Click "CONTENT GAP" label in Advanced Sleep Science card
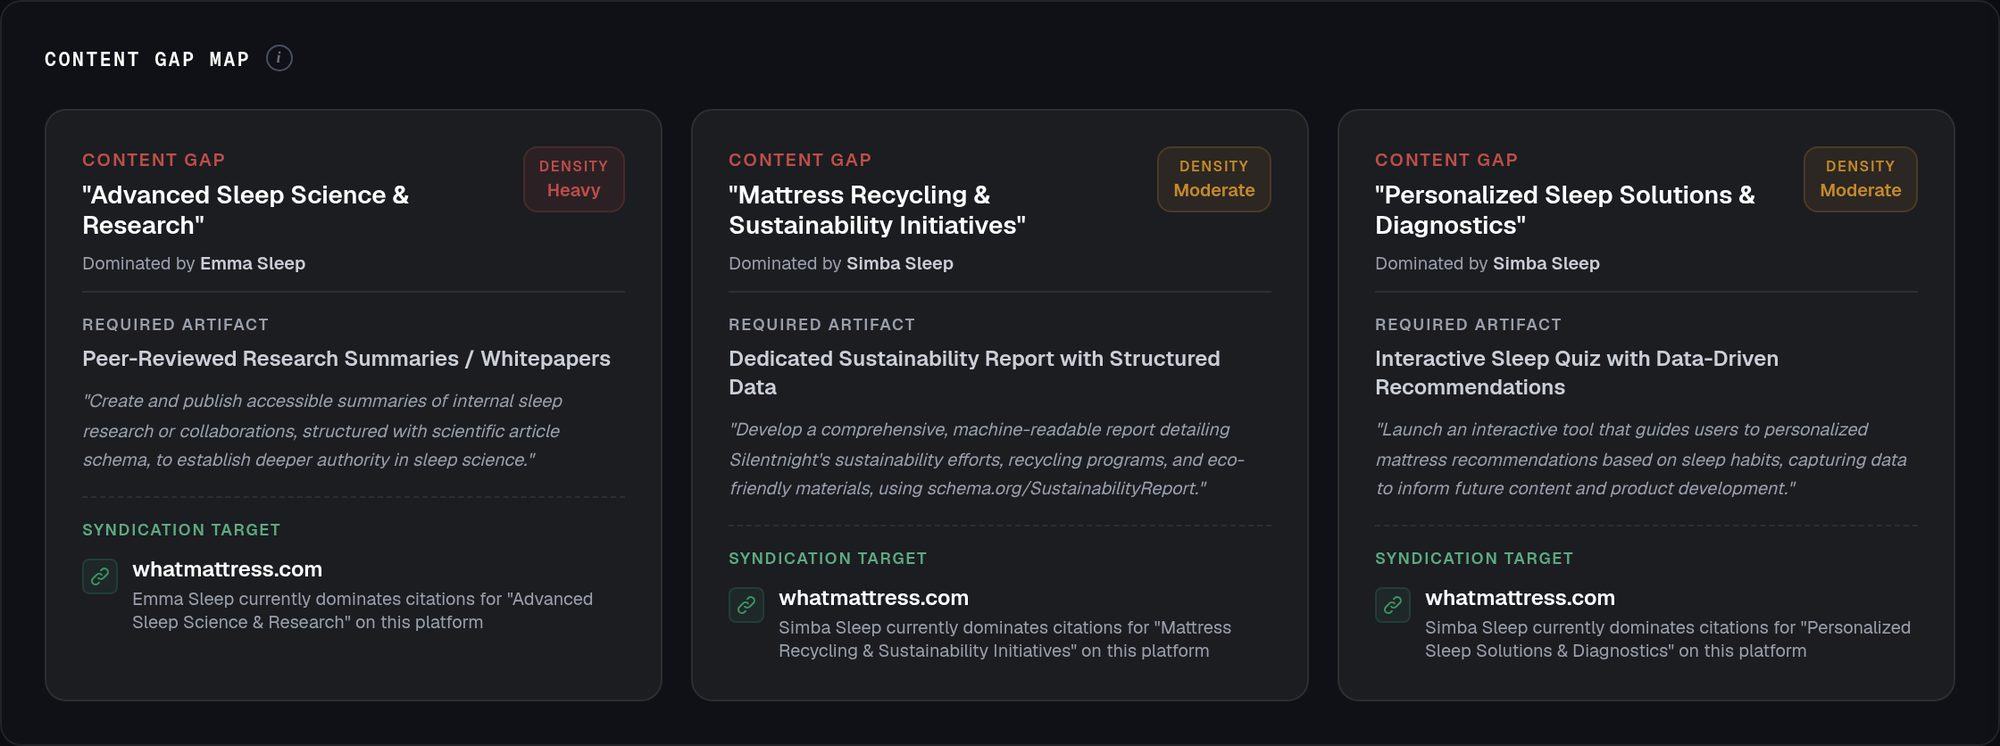The image size is (2000, 746). pyautogui.click(x=154, y=160)
